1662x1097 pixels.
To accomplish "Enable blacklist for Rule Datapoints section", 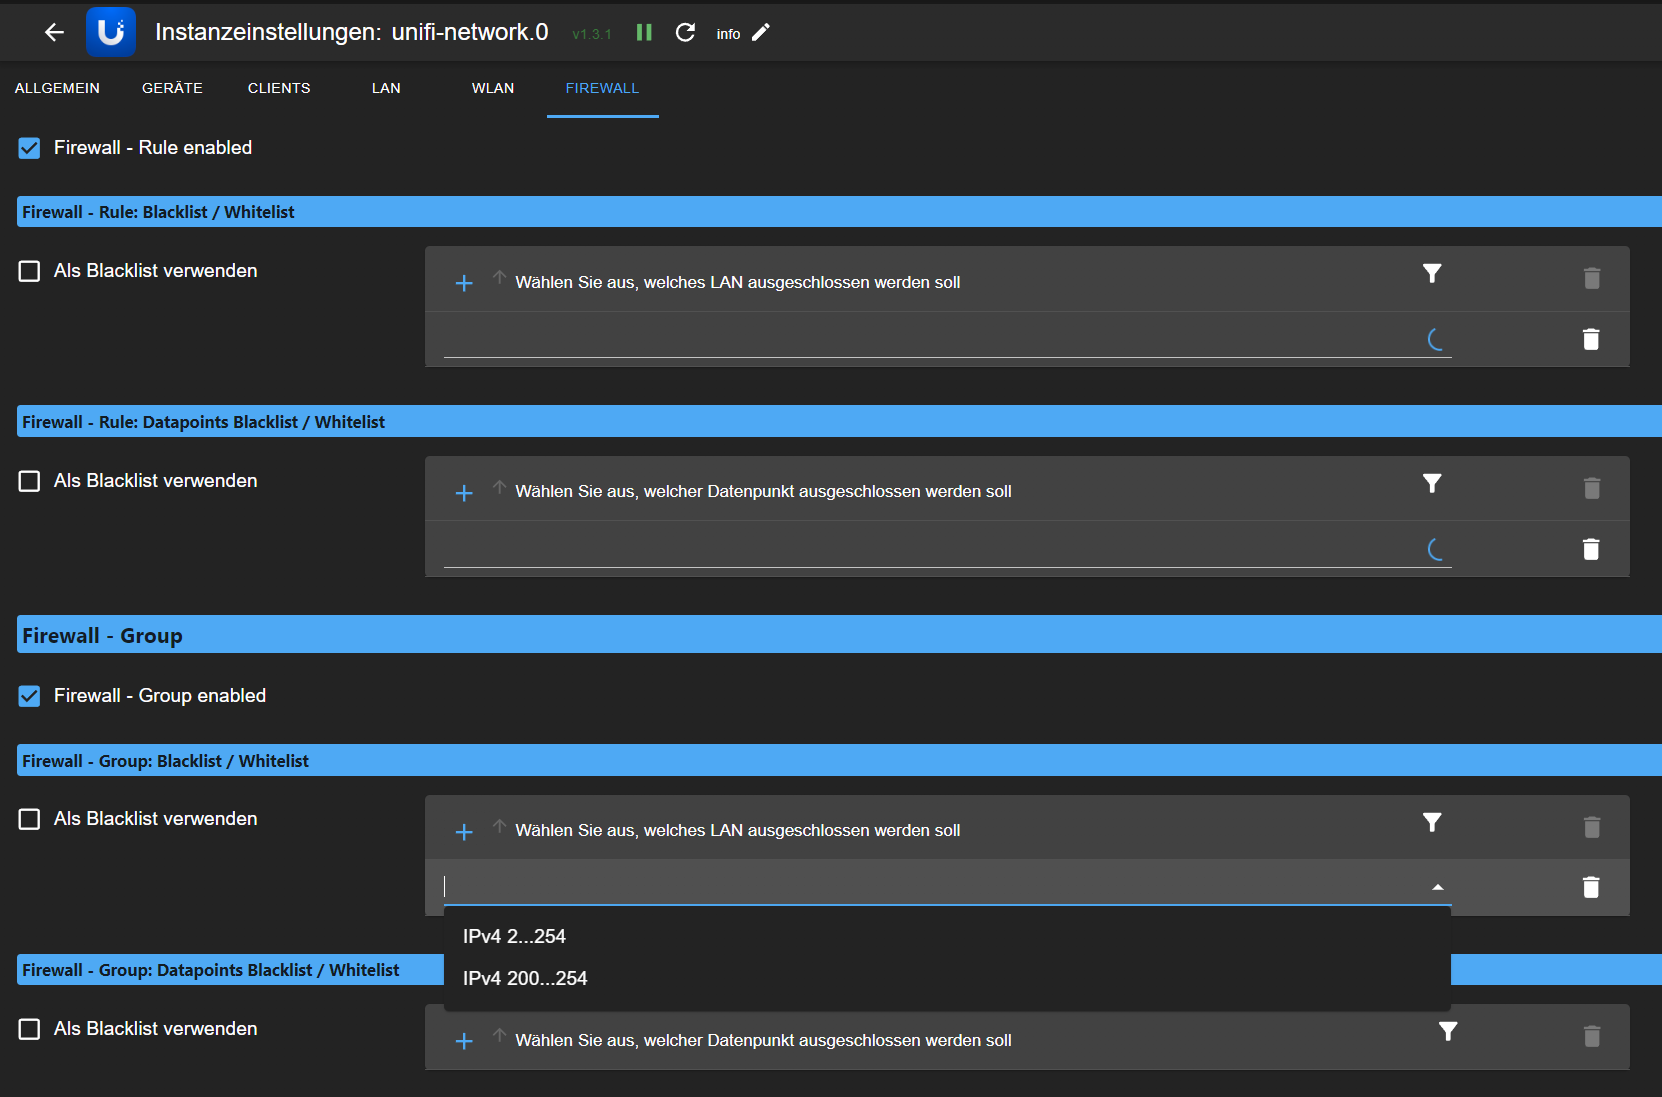I will click(x=30, y=481).
